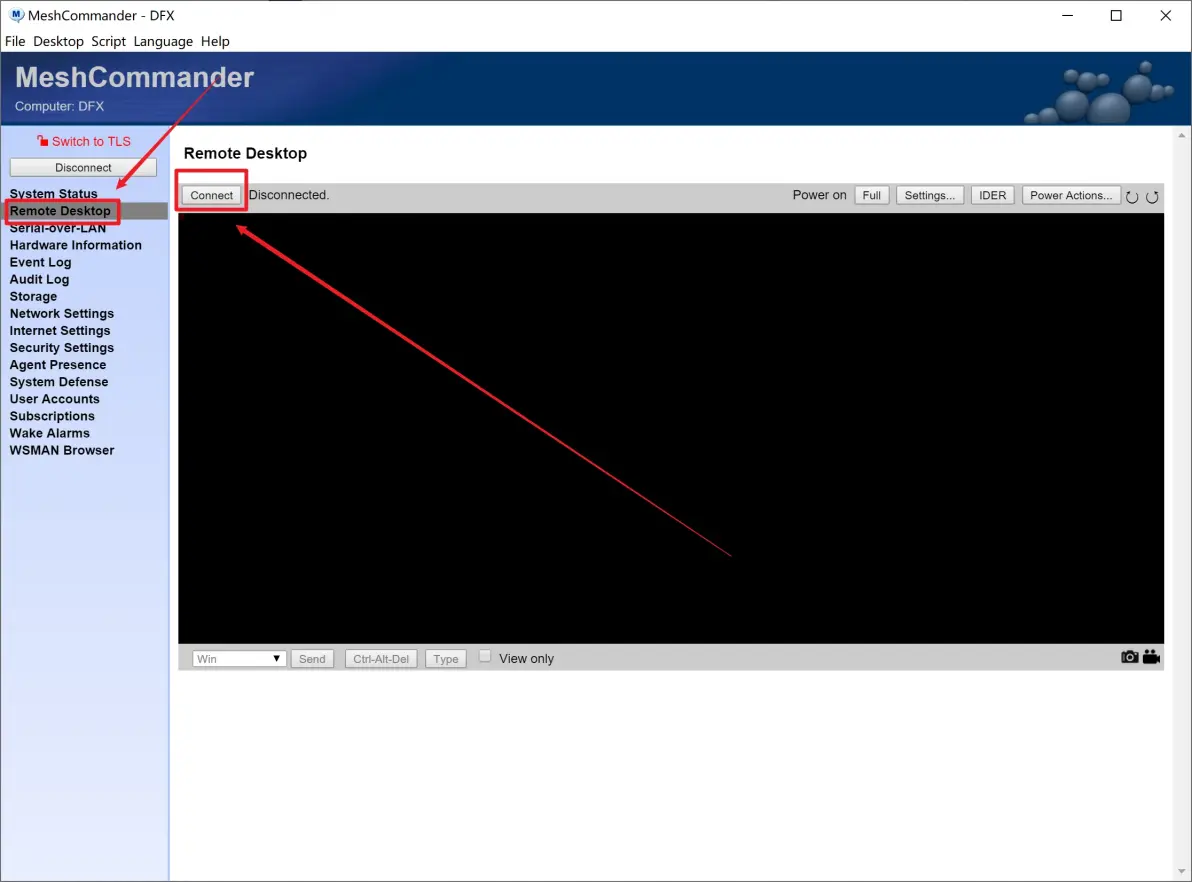Open the Script menu
The image size is (1192, 882).
[108, 41]
